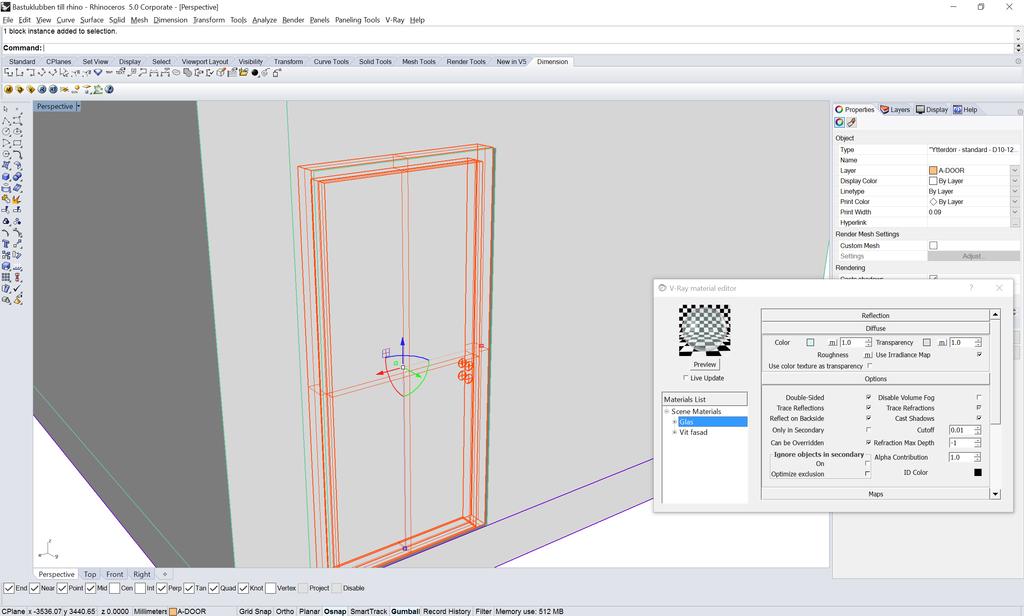This screenshot has height=616, width=1024.
Task: Select the Circle tool in left sidebar
Action: click(x=6, y=131)
